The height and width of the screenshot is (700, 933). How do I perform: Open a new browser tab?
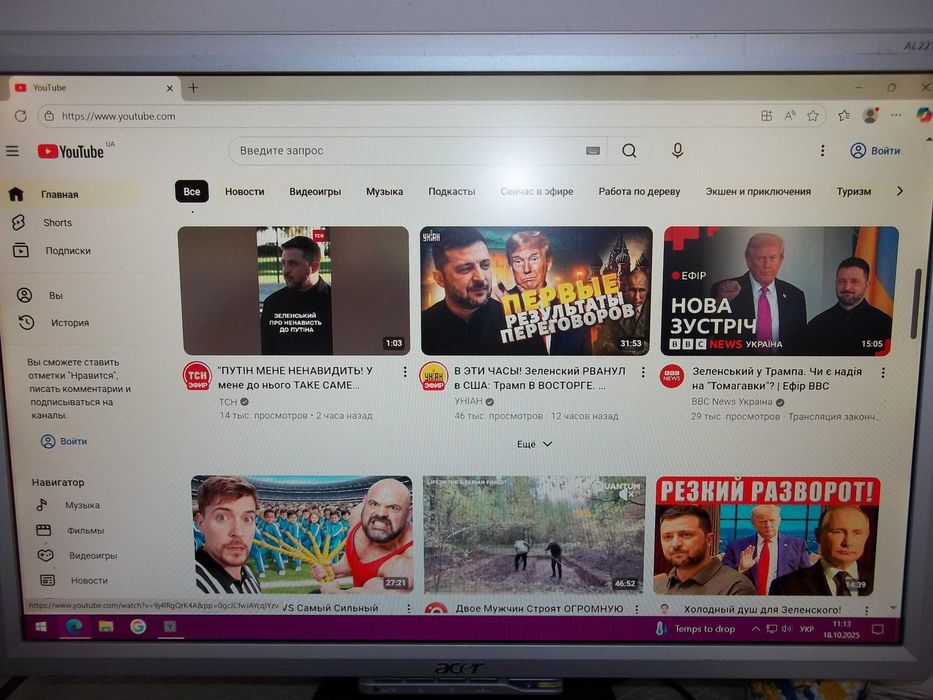(x=193, y=88)
